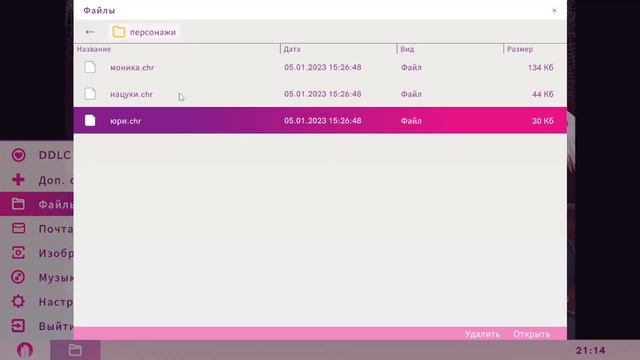
Task: Sort by the Дата column header
Action: 292,49
